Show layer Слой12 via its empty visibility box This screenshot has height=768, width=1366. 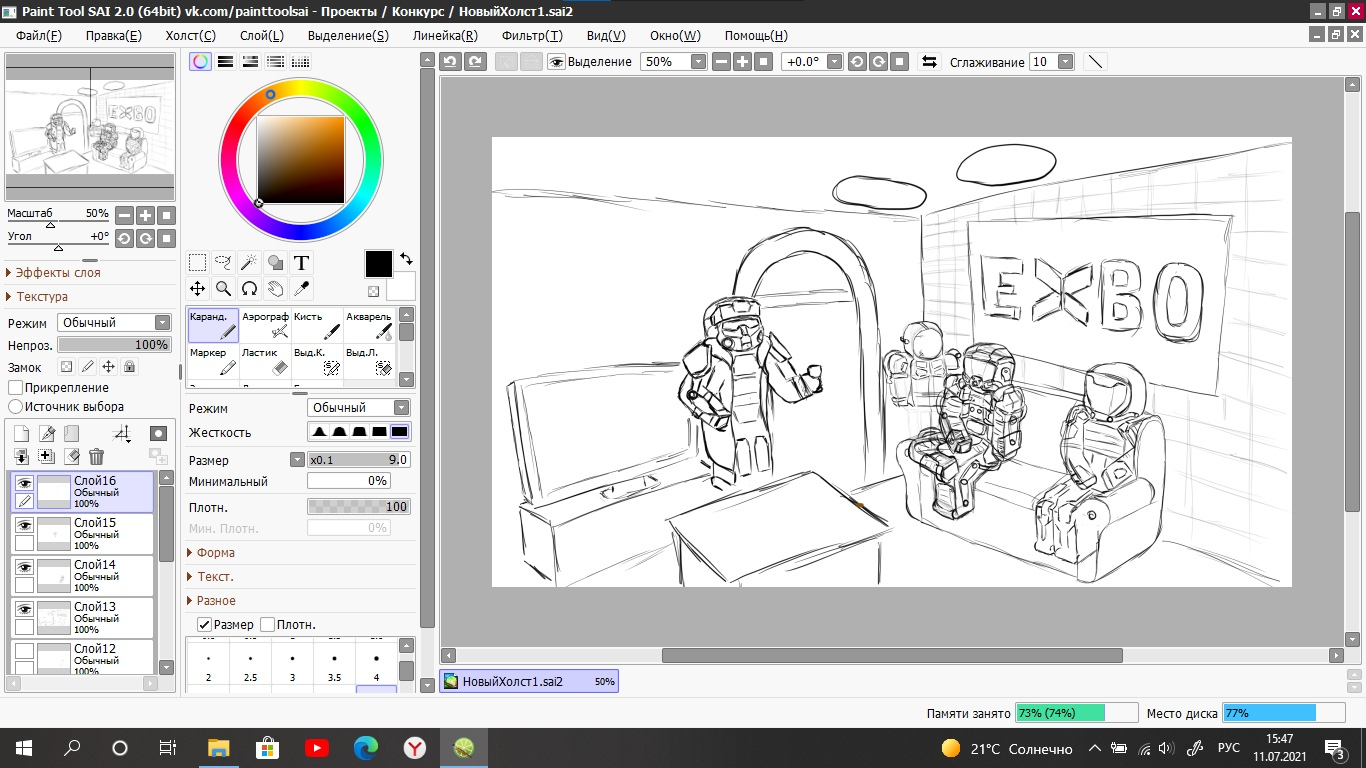click(x=24, y=651)
